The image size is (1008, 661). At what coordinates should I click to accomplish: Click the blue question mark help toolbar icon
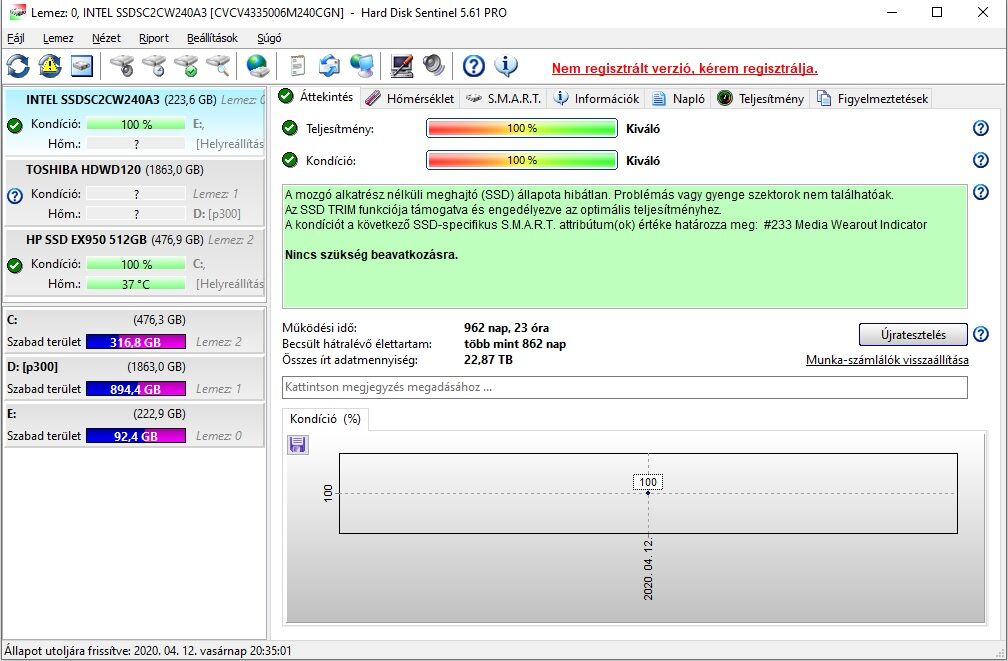tap(474, 66)
